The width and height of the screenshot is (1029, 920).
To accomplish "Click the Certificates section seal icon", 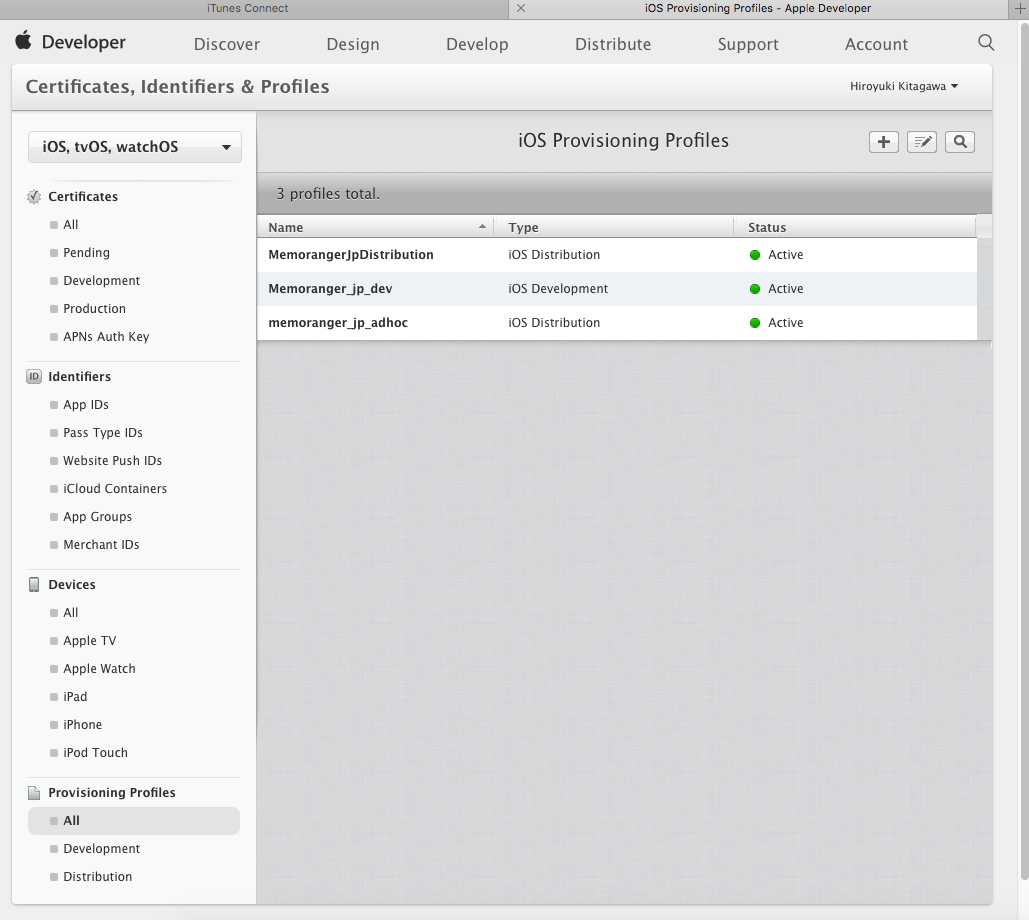I will (x=33, y=196).
